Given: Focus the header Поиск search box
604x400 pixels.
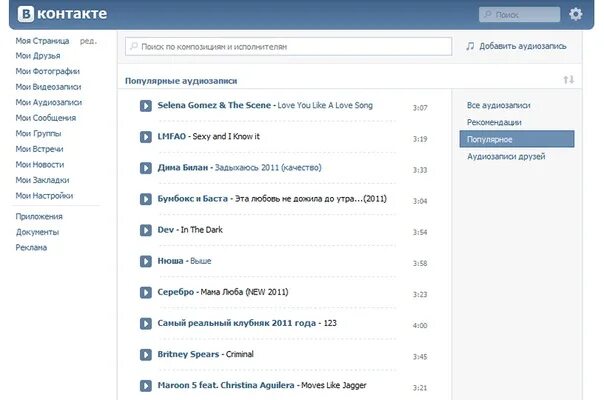Looking at the screenshot, I should [x=519, y=15].
